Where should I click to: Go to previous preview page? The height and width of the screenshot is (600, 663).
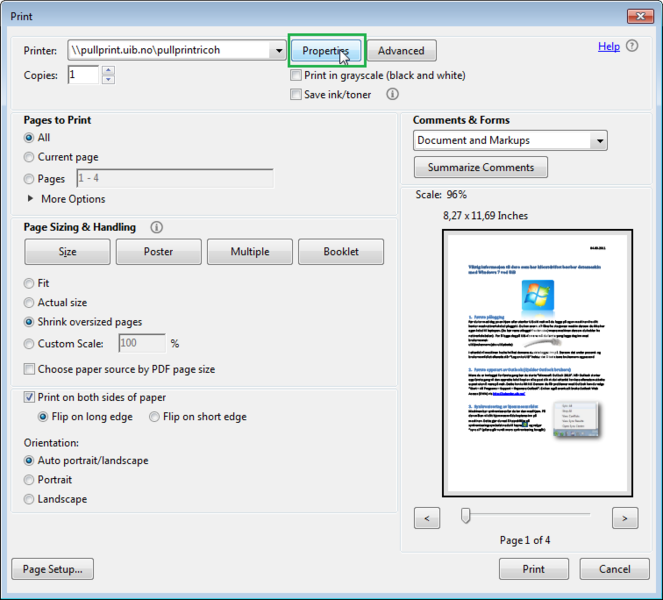427,518
